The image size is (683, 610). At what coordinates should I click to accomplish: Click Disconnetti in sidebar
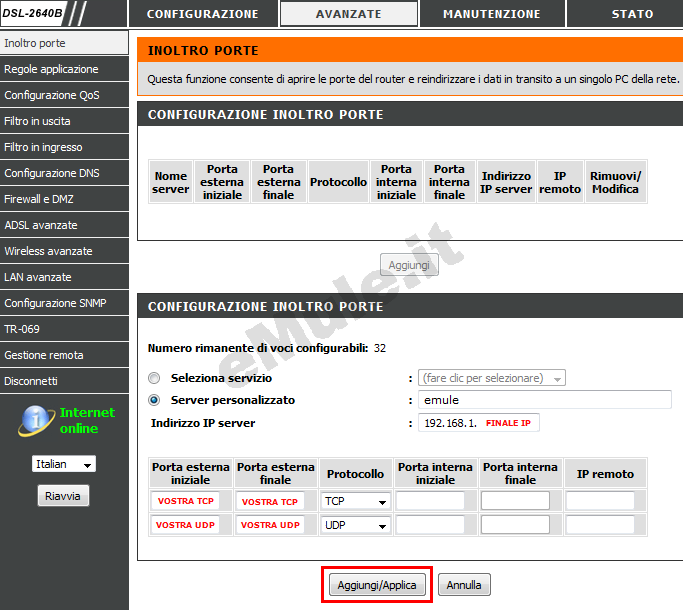click(64, 381)
